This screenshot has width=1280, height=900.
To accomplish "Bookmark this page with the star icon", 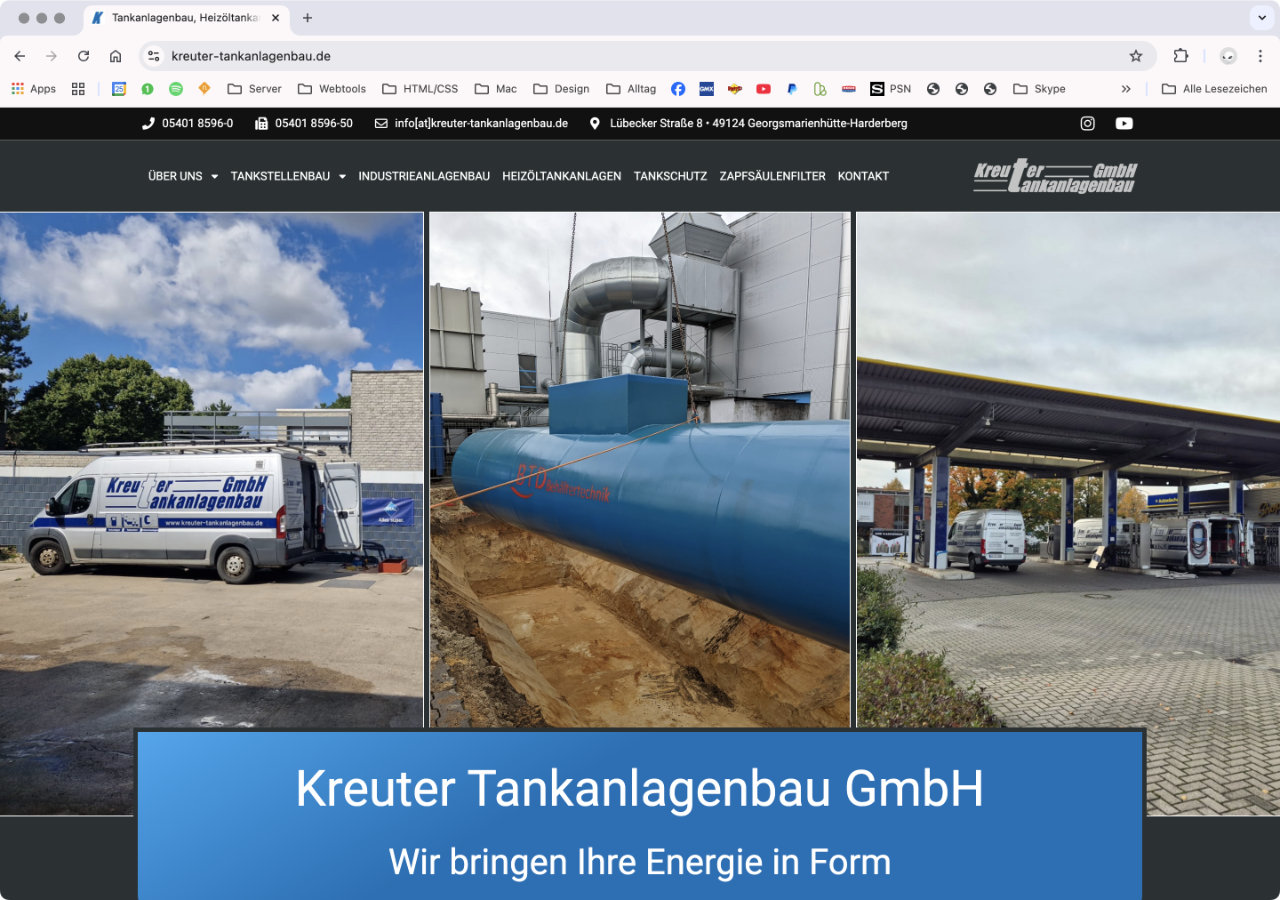I will pos(1135,56).
